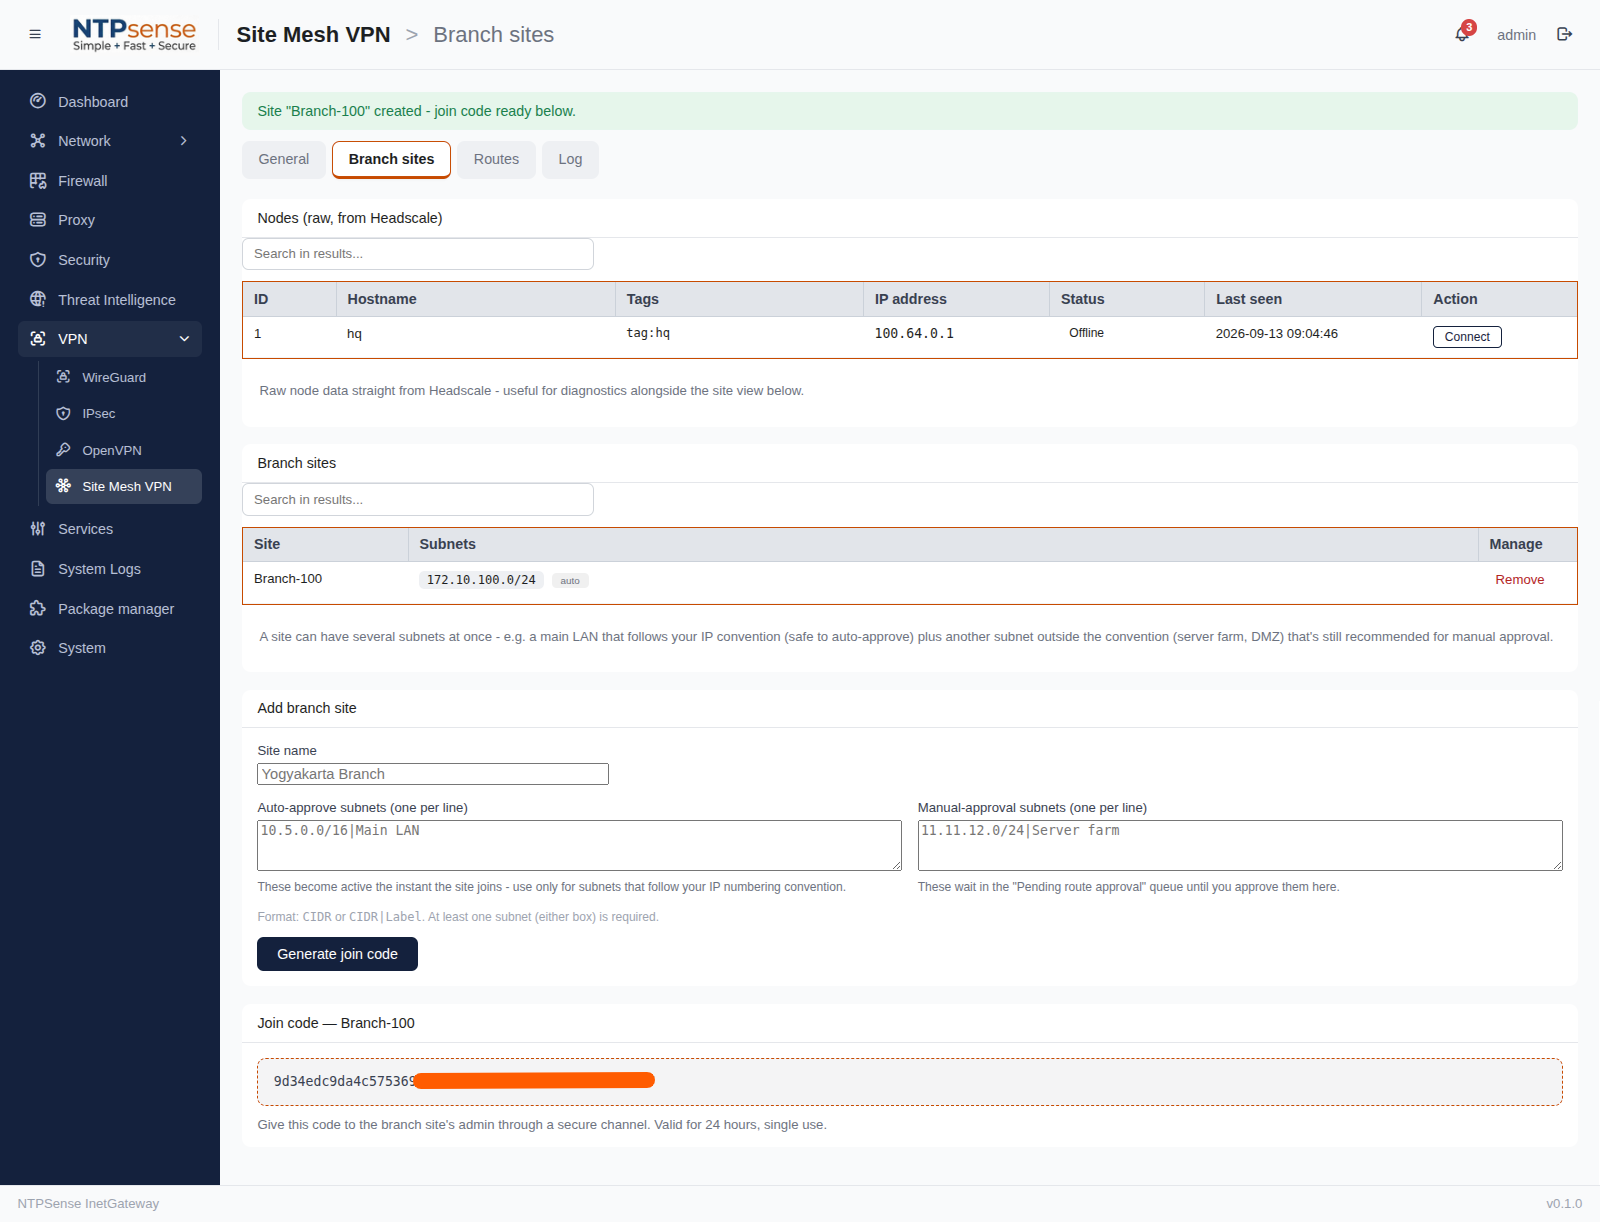The image size is (1600, 1223).
Task: Click the Dashboard gauge icon
Action: [38, 101]
